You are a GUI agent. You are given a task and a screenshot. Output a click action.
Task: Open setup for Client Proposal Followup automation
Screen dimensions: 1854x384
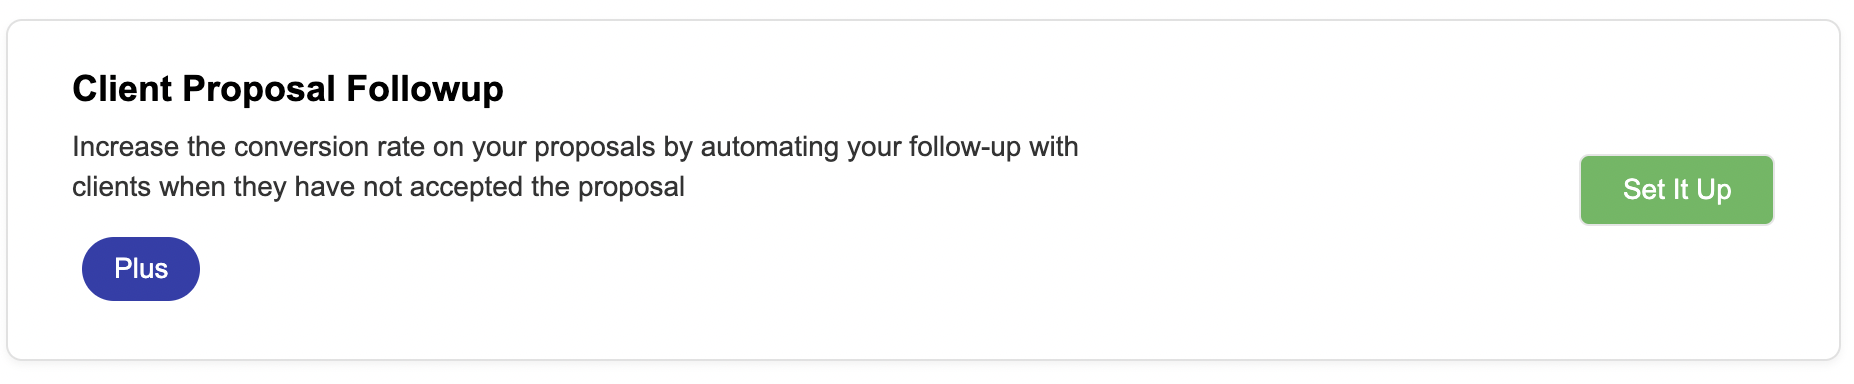click(x=1676, y=190)
